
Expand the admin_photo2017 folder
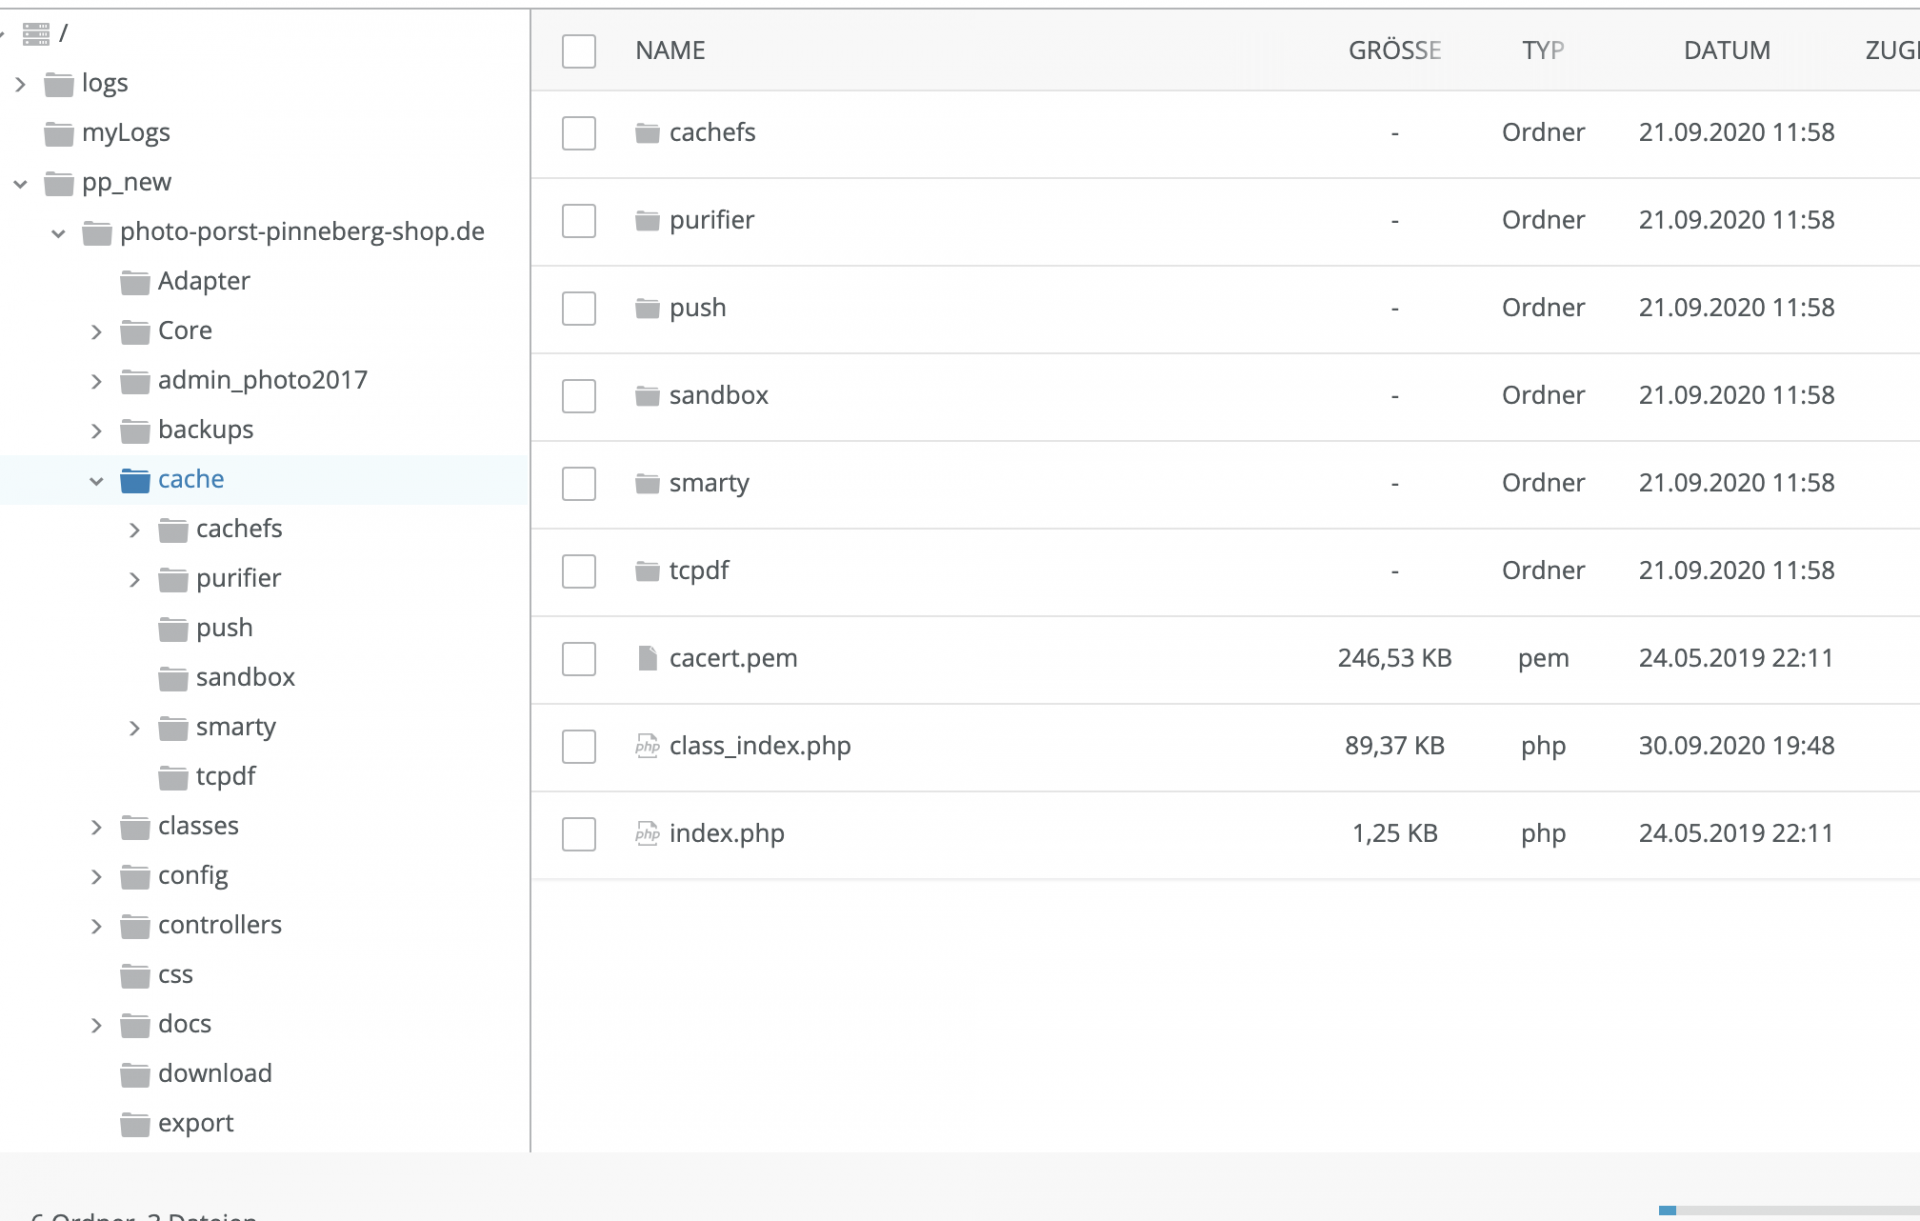click(96, 382)
